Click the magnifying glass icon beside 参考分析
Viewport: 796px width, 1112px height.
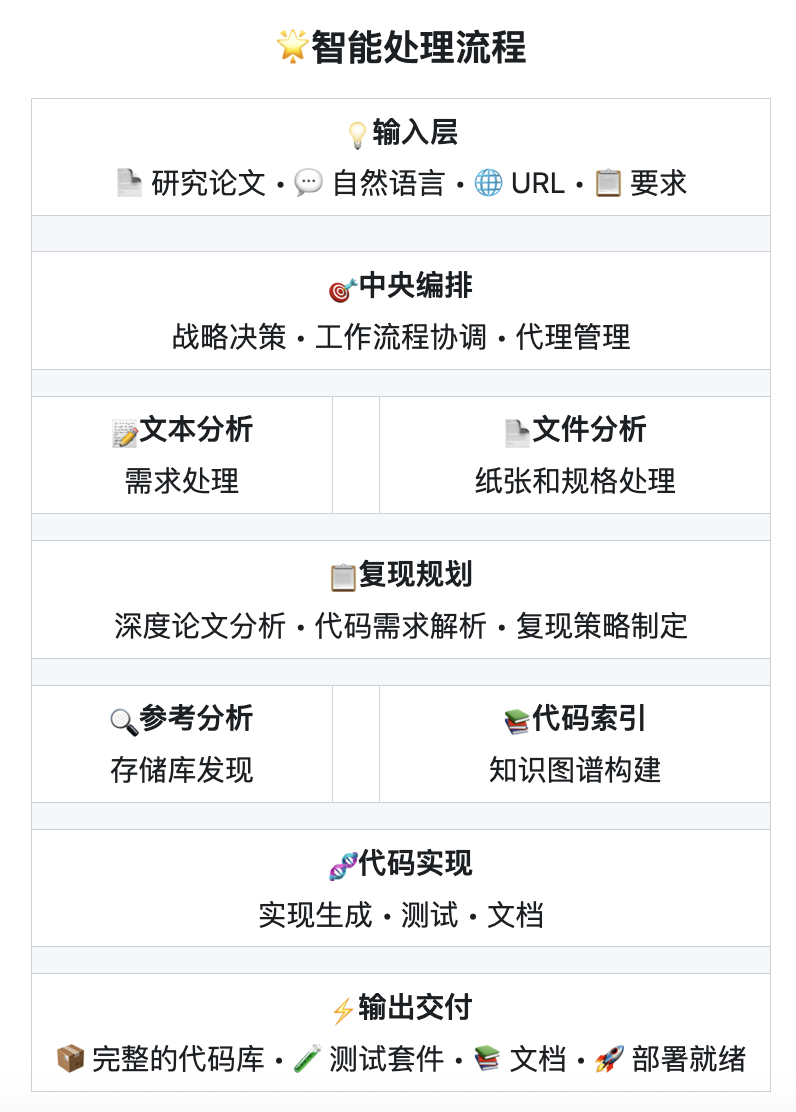click(x=124, y=721)
